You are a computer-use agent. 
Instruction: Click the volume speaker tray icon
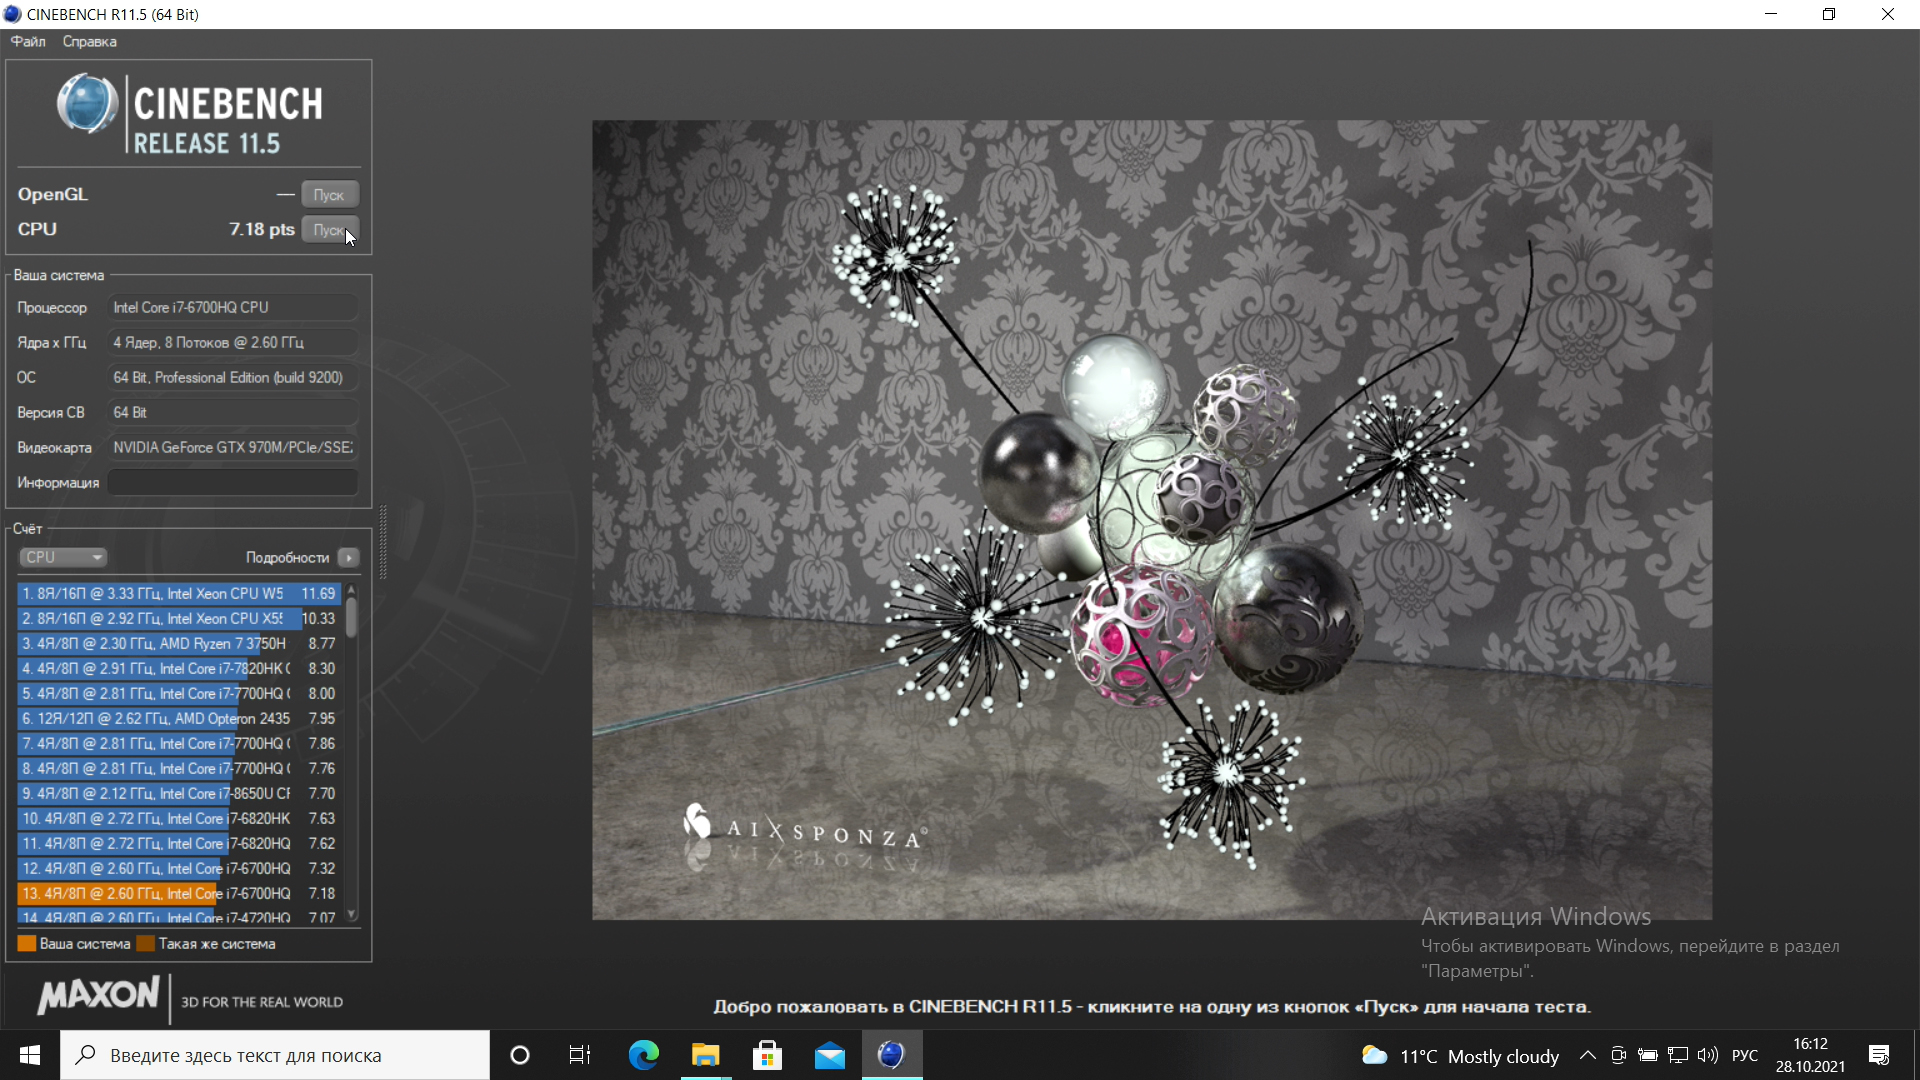[1708, 1055]
